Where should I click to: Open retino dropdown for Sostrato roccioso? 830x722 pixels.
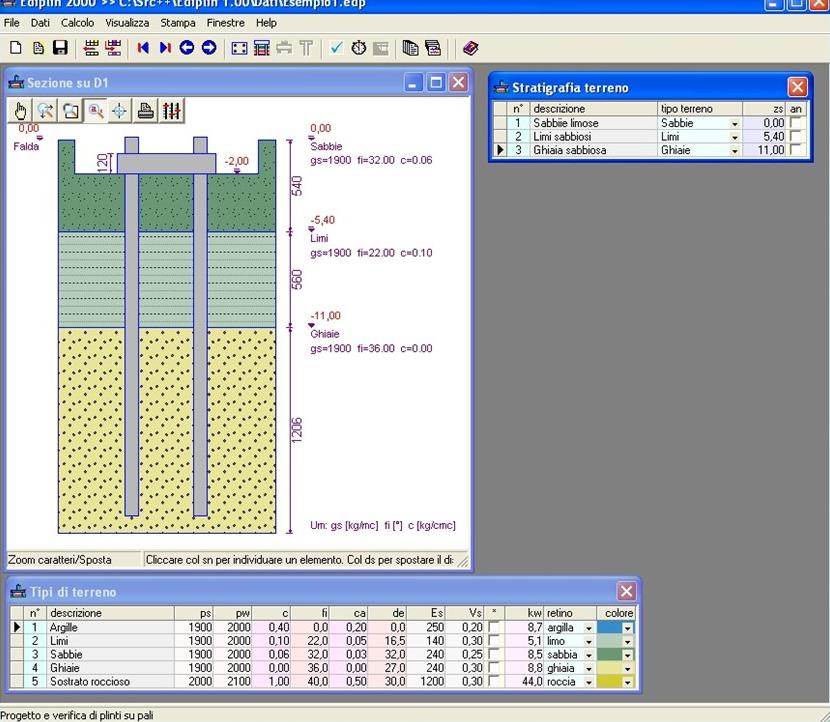589,682
